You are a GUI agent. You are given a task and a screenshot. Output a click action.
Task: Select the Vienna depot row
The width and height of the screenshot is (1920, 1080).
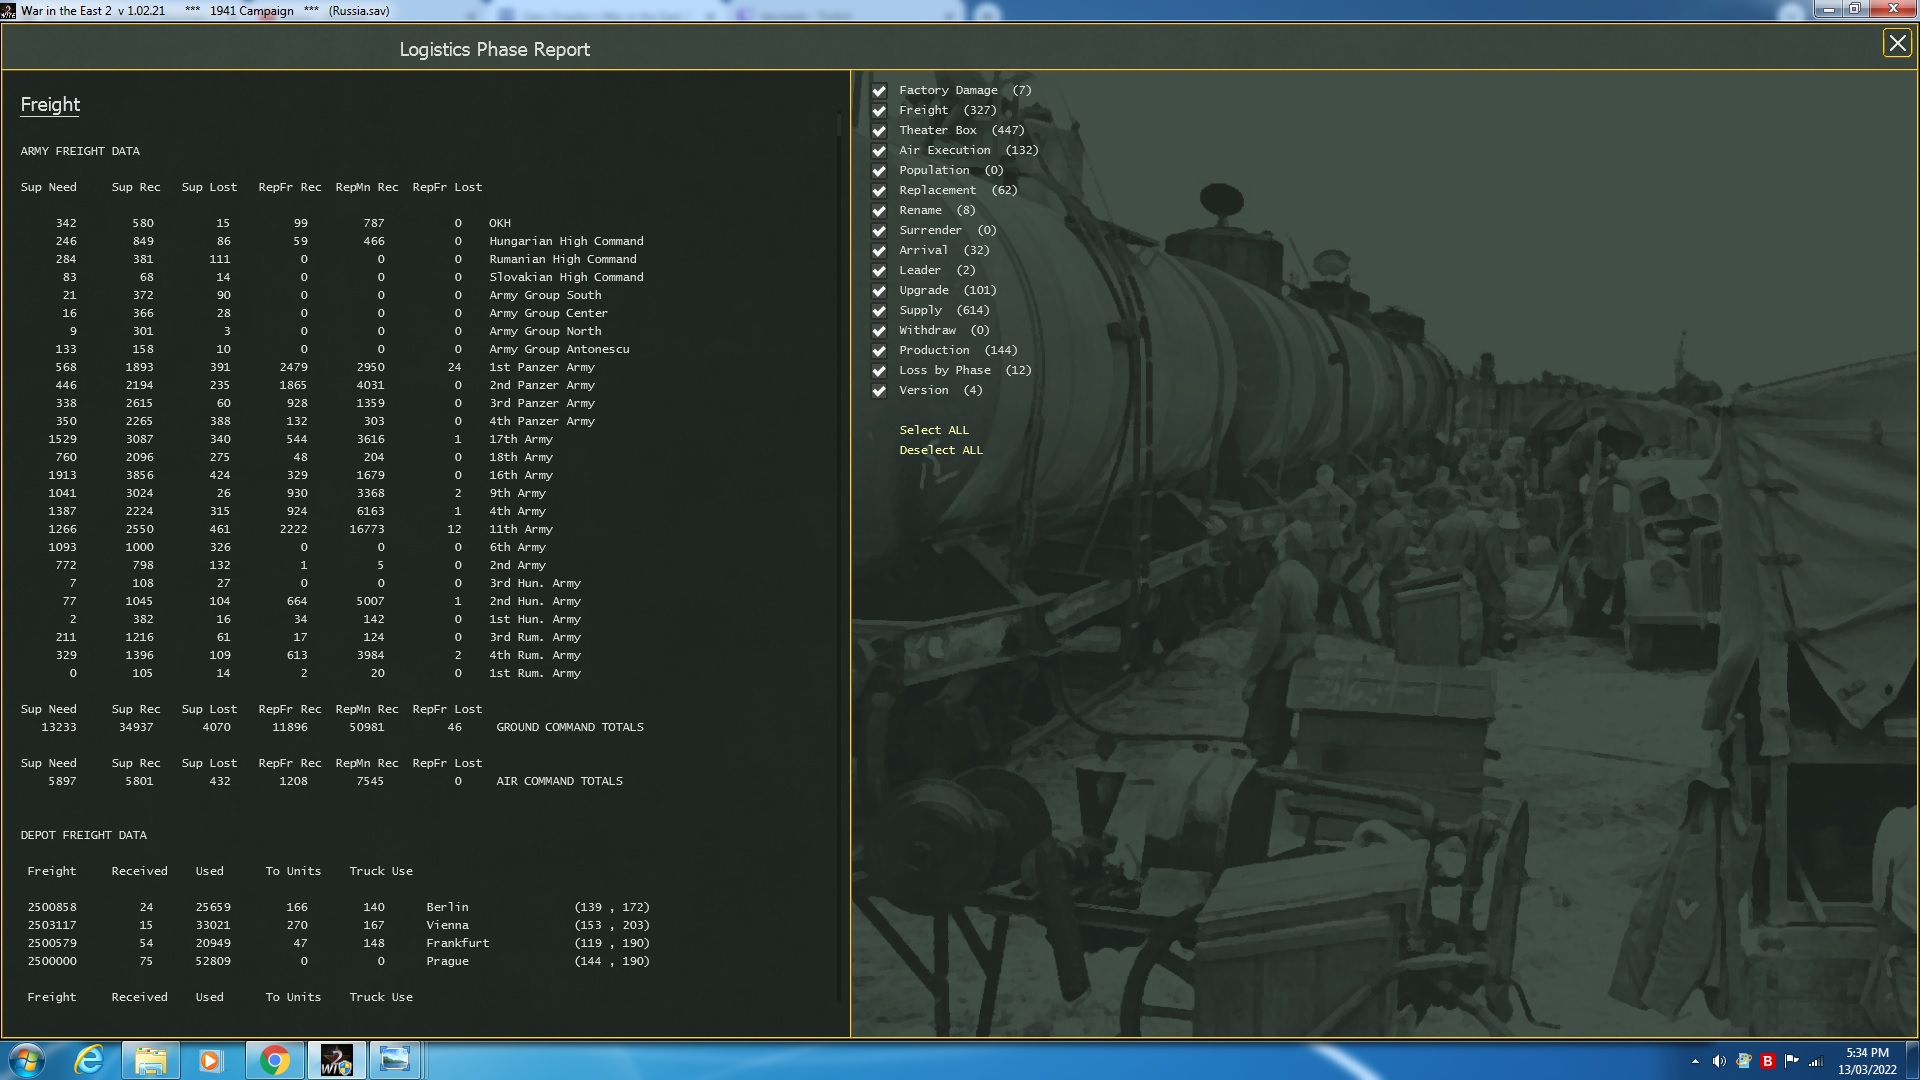(x=338, y=925)
